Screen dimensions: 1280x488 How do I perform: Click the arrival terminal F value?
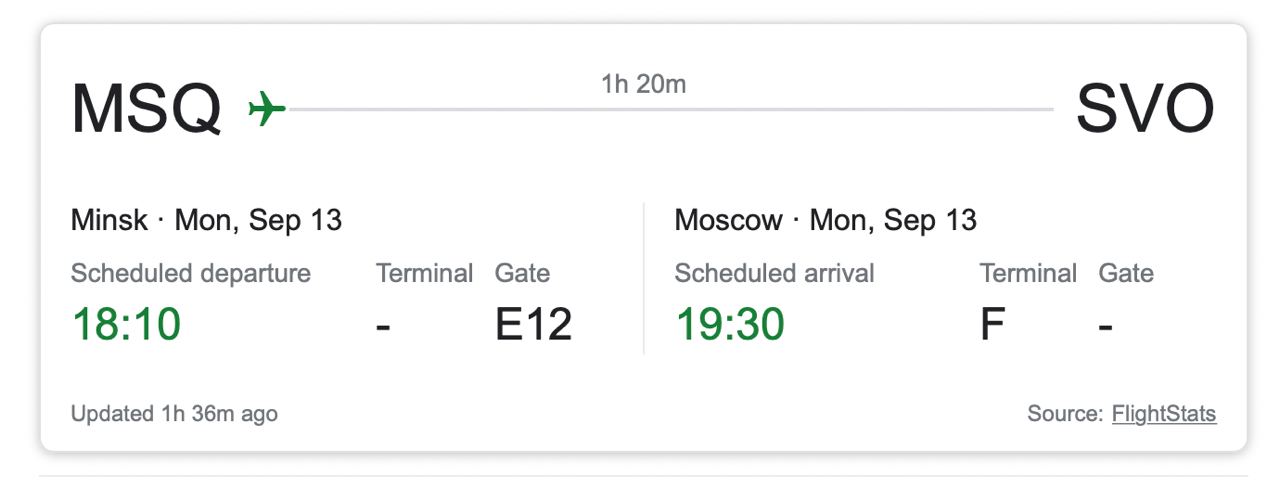point(992,324)
